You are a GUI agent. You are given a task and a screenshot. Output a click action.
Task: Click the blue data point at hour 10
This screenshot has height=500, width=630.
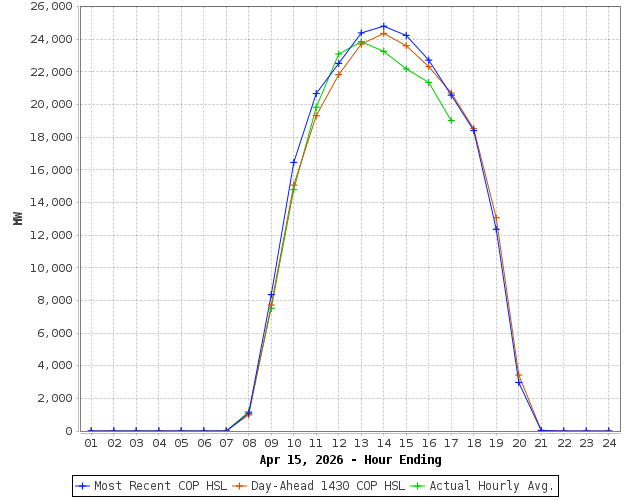(294, 162)
